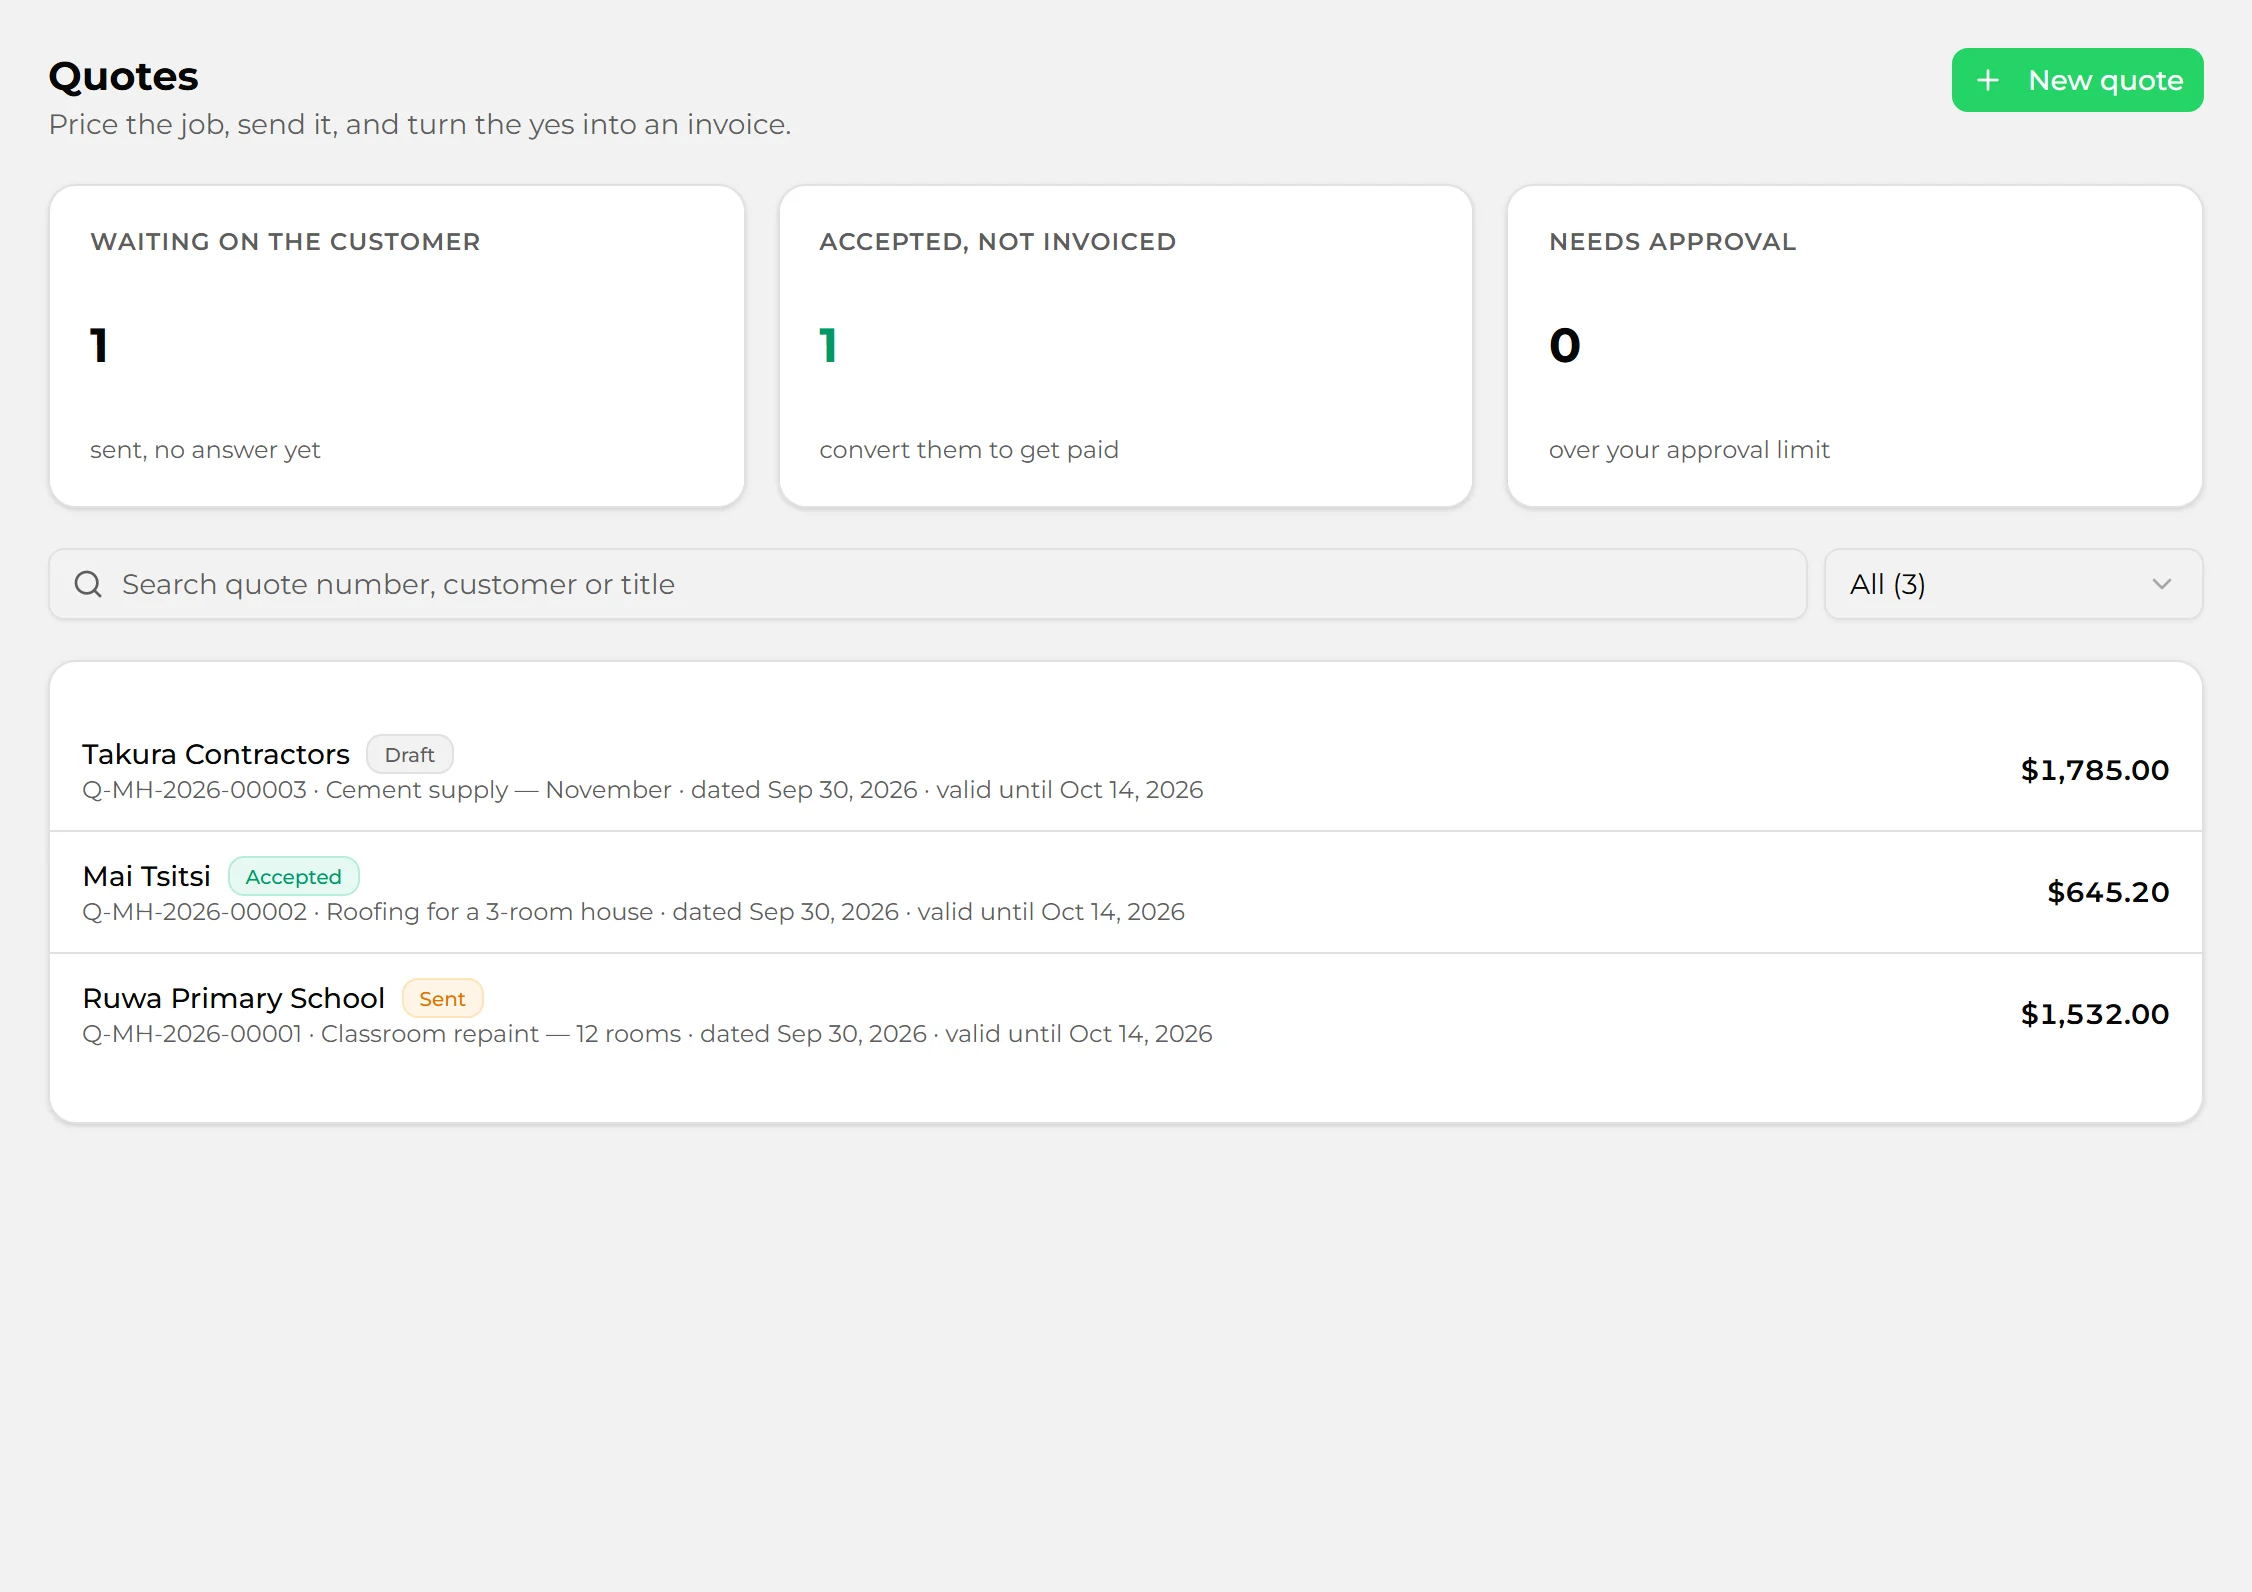The width and height of the screenshot is (2252, 1592).
Task: Open the Takura Contractors quote
Action: (x=1126, y=770)
